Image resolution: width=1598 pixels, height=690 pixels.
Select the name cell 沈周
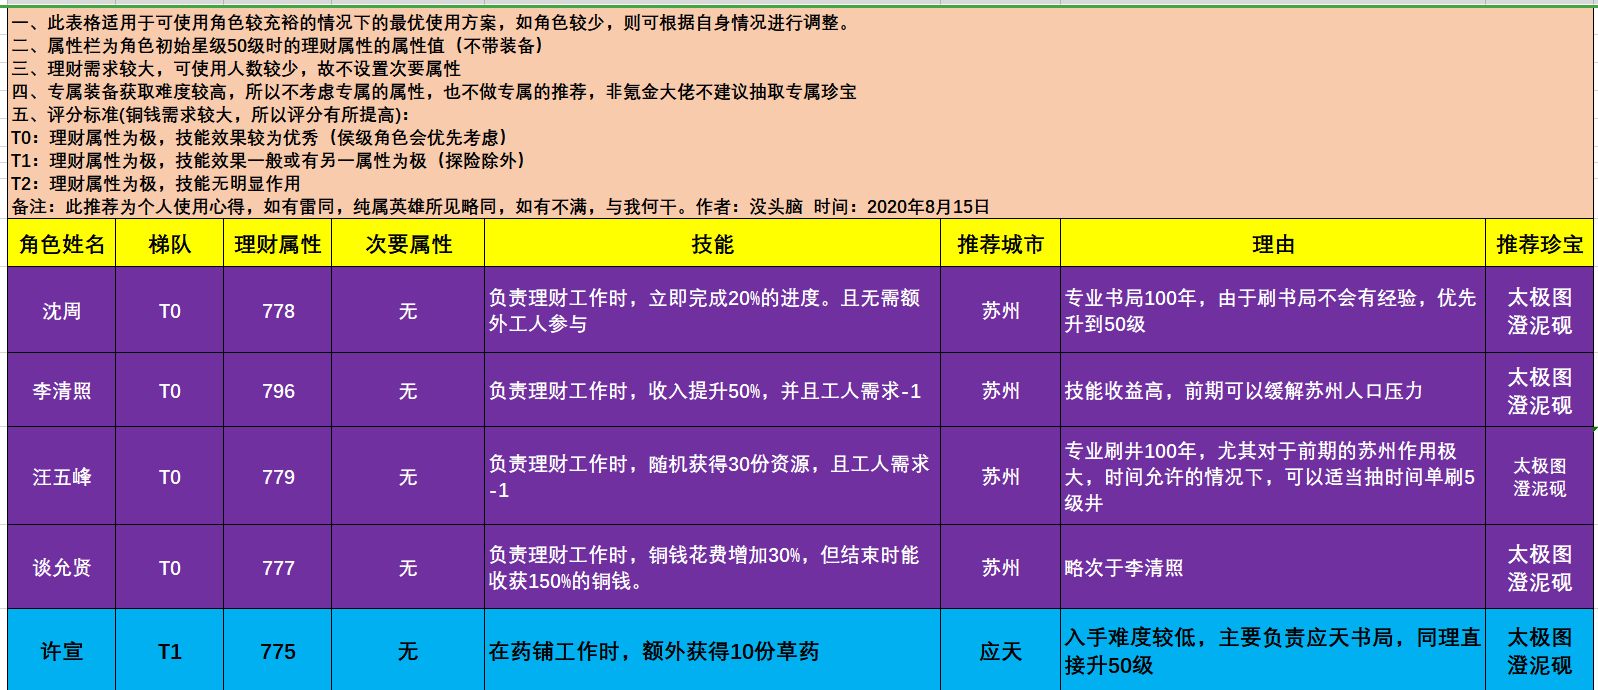tap(62, 311)
